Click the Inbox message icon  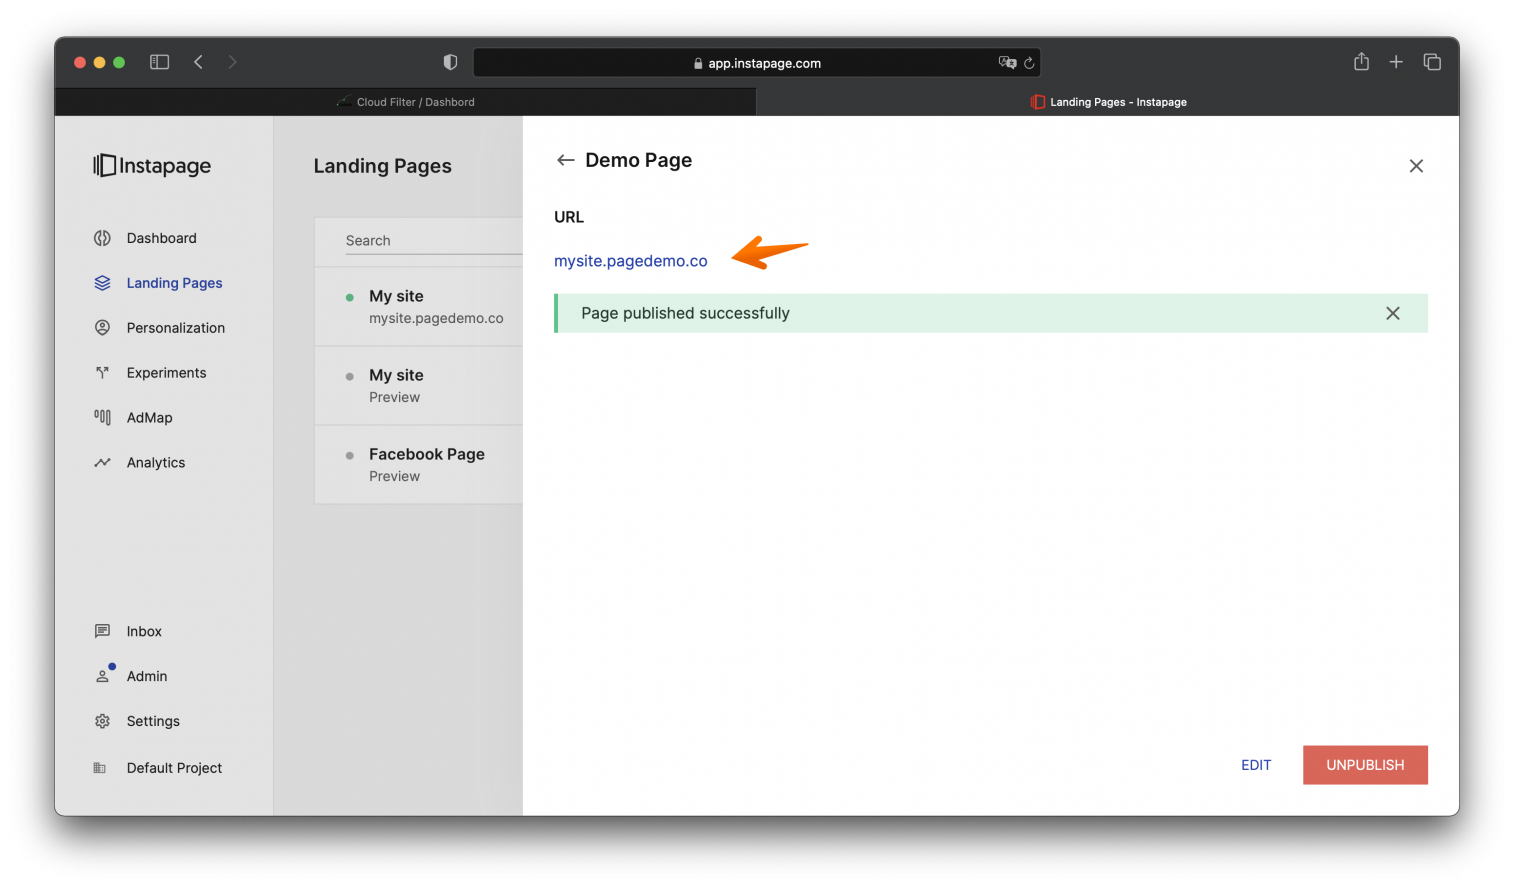pos(102,631)
